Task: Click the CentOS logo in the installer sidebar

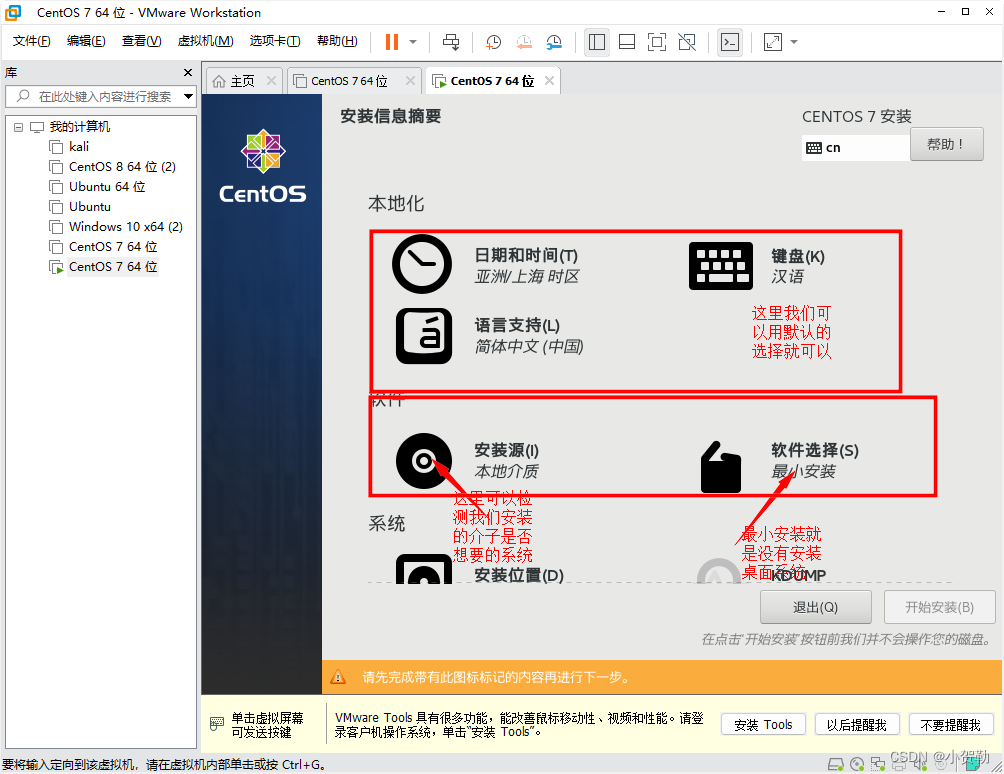Action: click(263, 166)
